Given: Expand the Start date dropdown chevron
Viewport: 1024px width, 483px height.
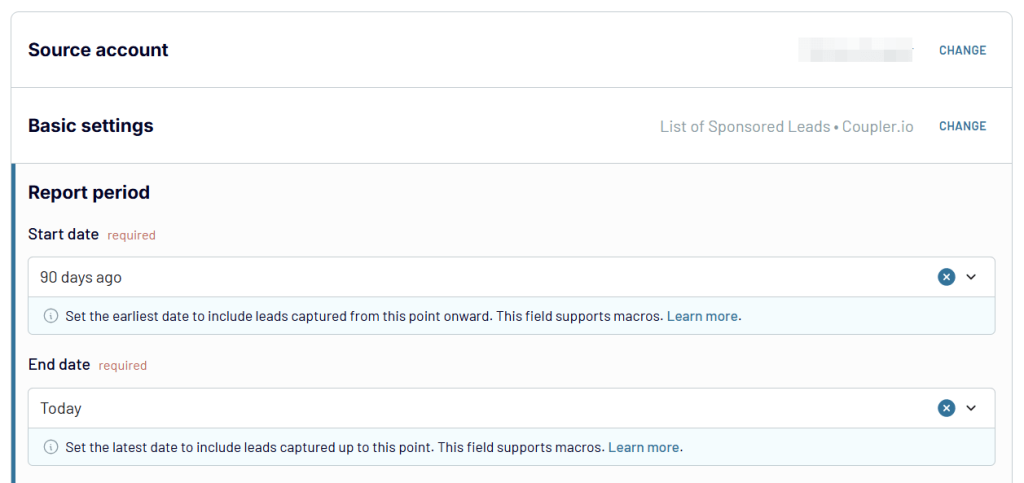Looking at the screenshot, I should (x=971, y=277).
